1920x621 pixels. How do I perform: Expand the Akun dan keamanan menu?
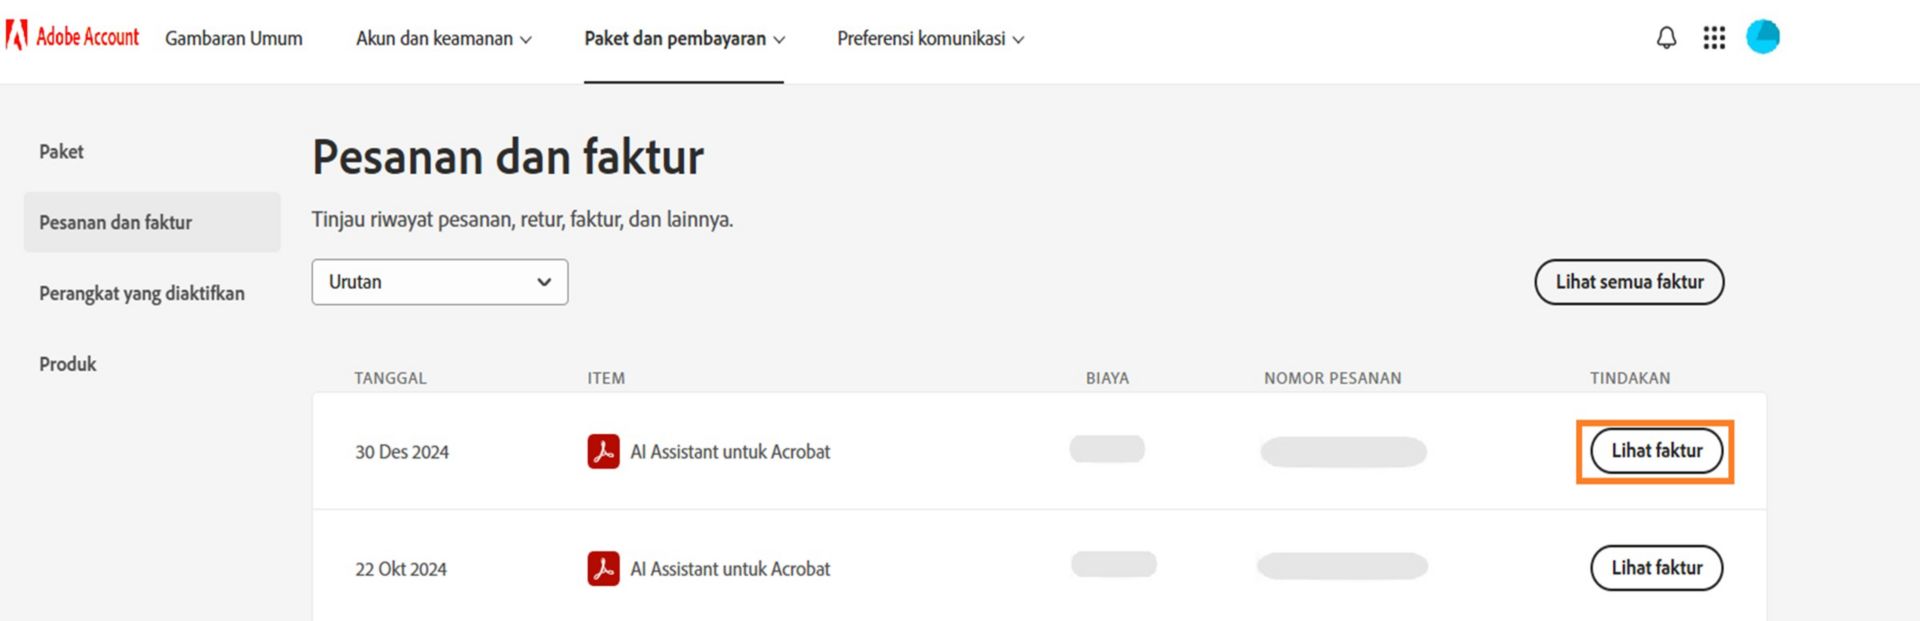click(x=443, y=39)
